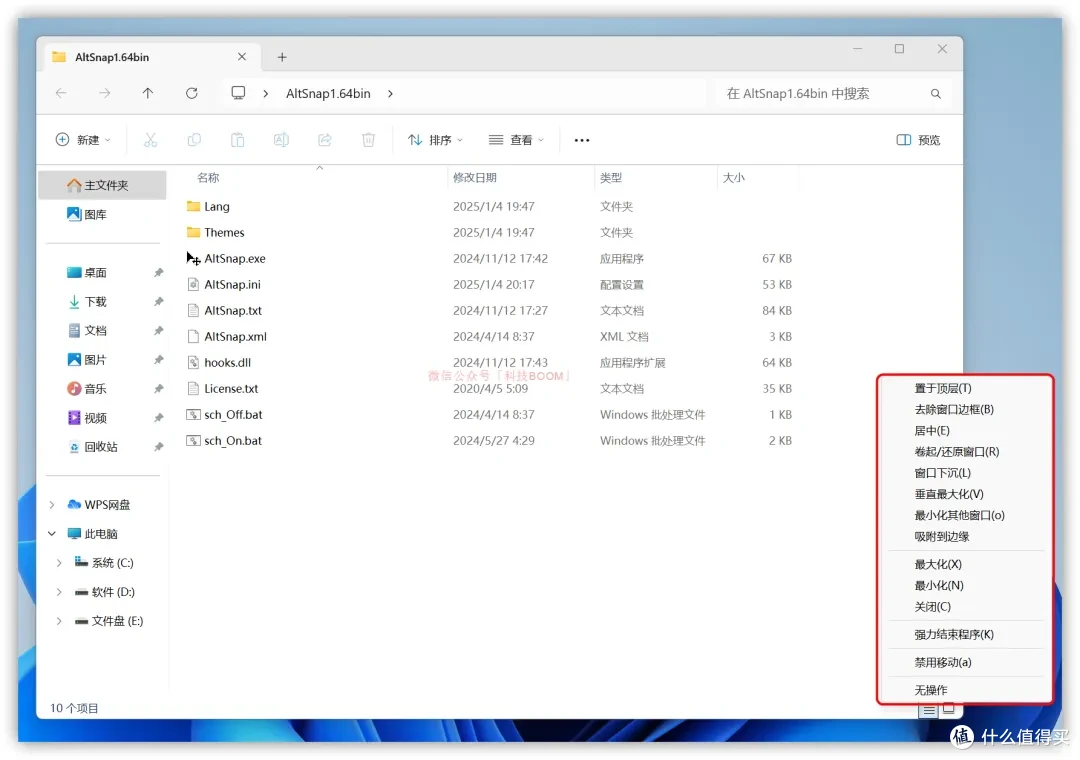The width and height of the screenshot is (1080, 760).
Task: Close the AltSnap1.64bin tab
Action: point(242,57)
